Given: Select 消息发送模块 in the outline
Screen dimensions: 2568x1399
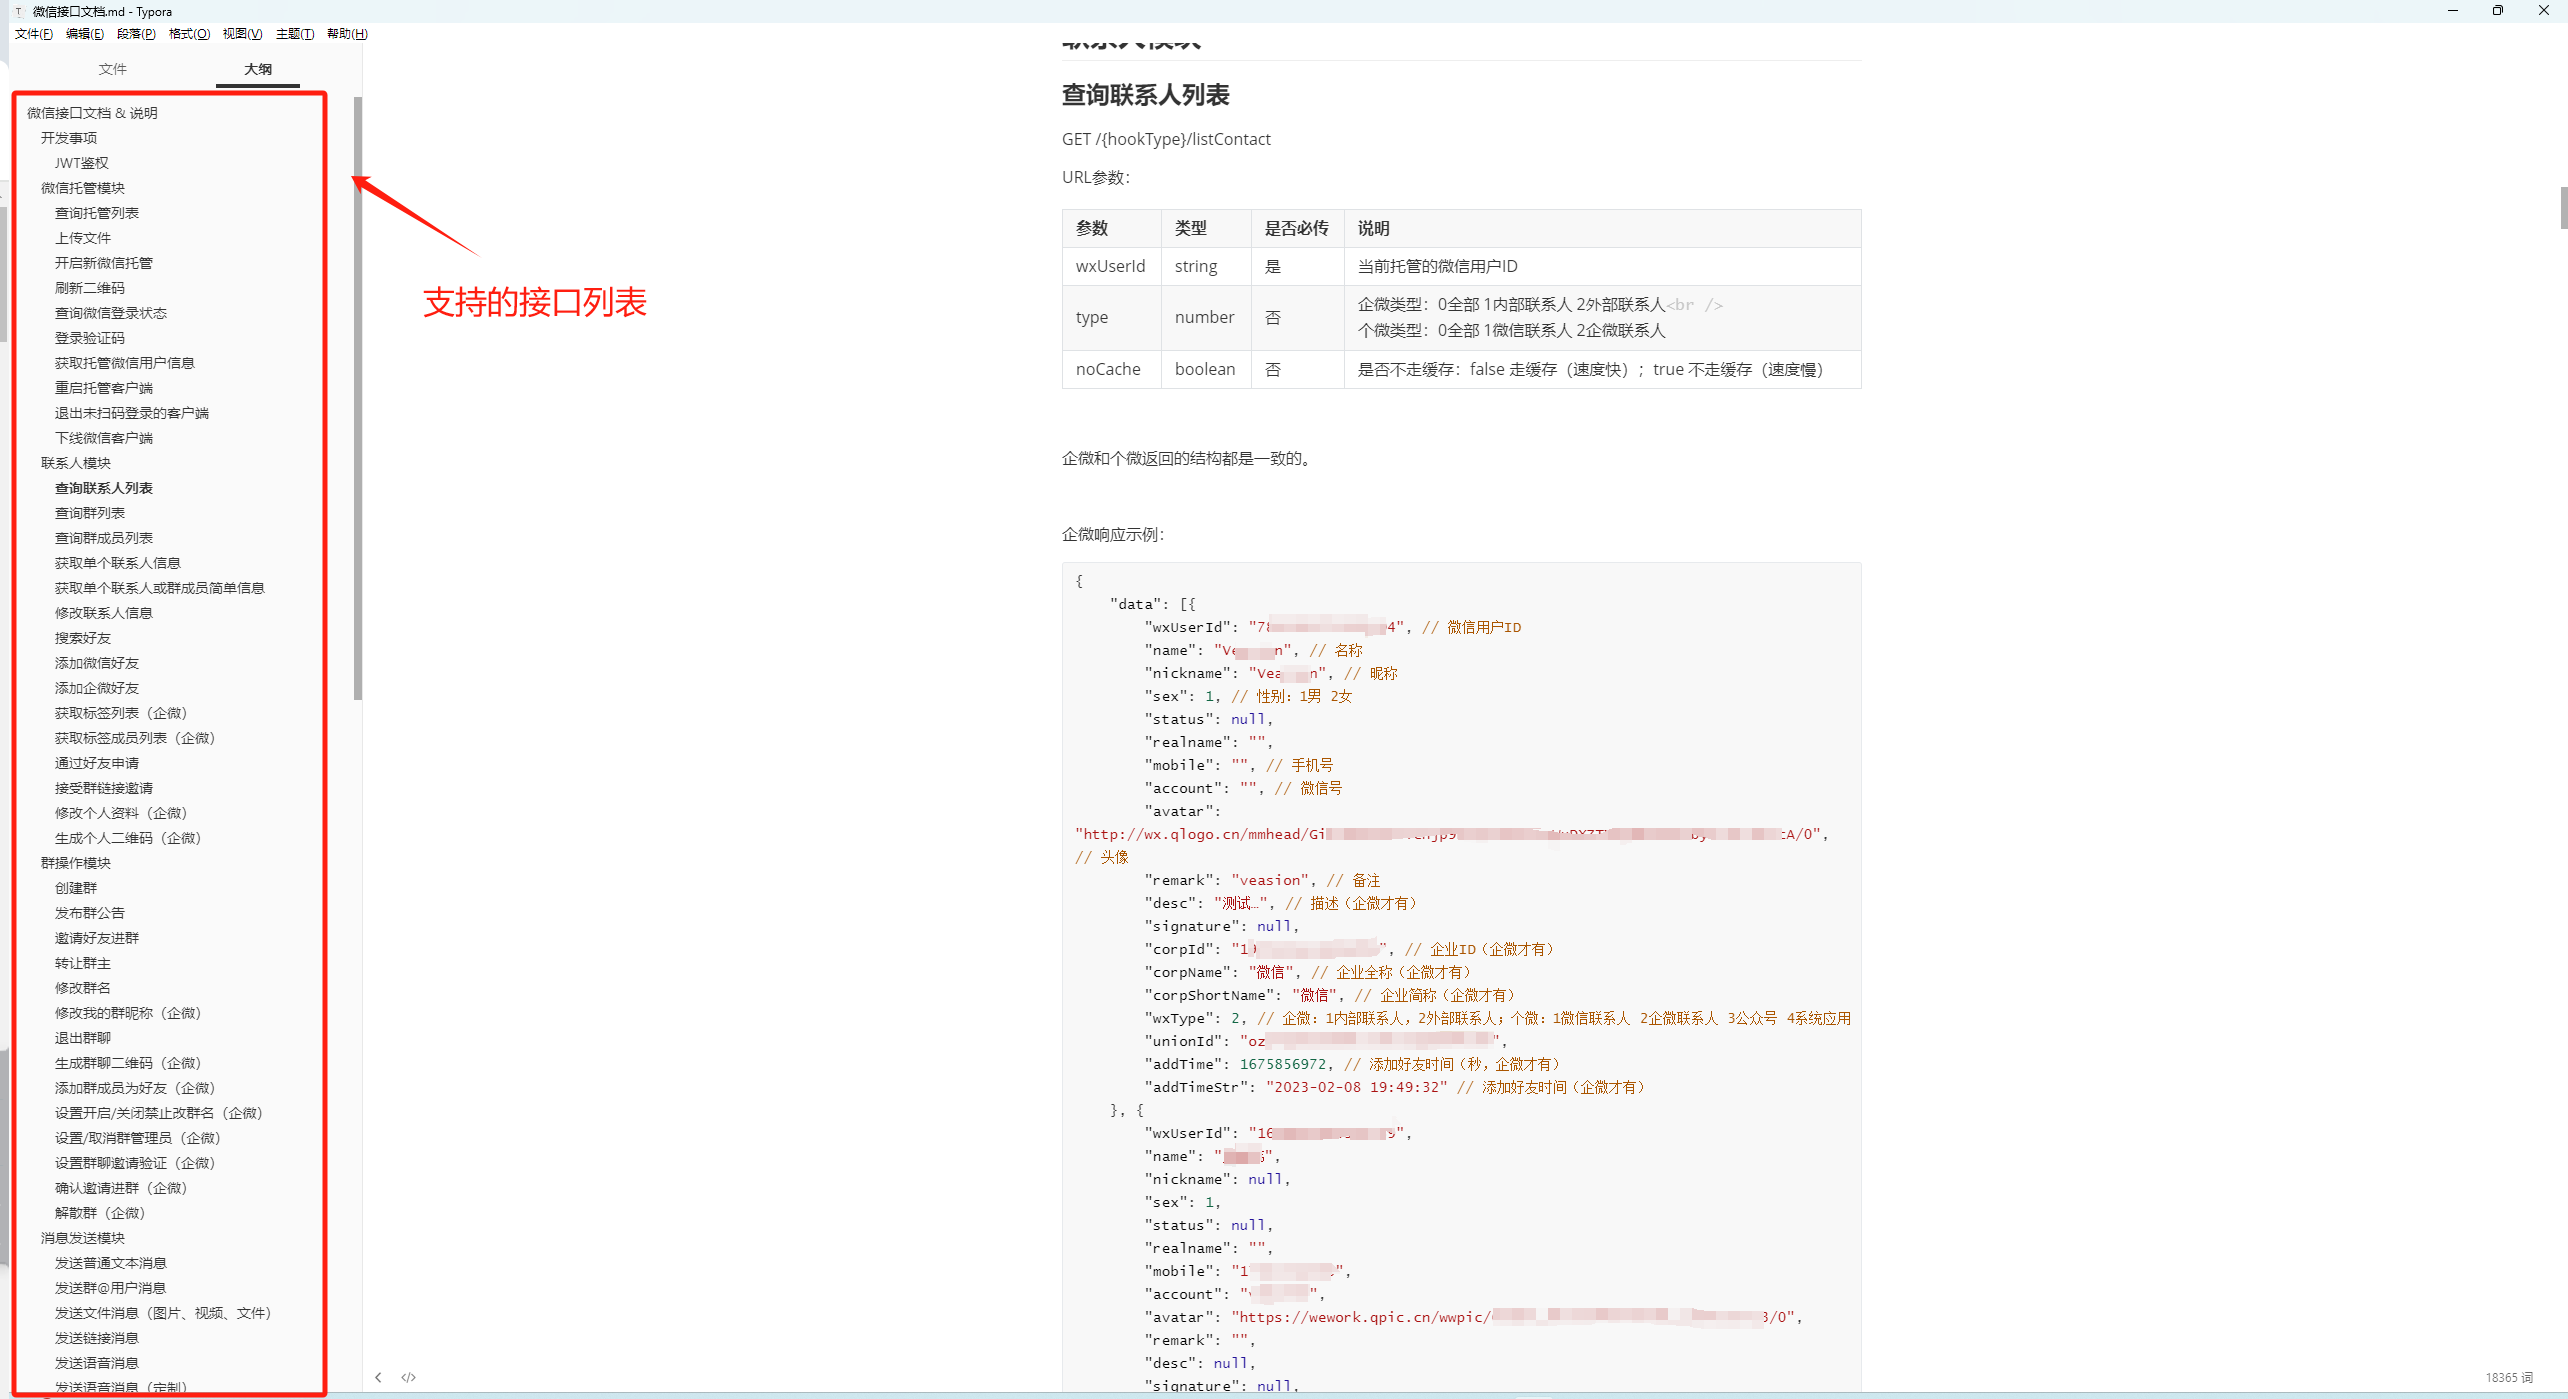Looking at the screenshot, I should [82, 1238].
